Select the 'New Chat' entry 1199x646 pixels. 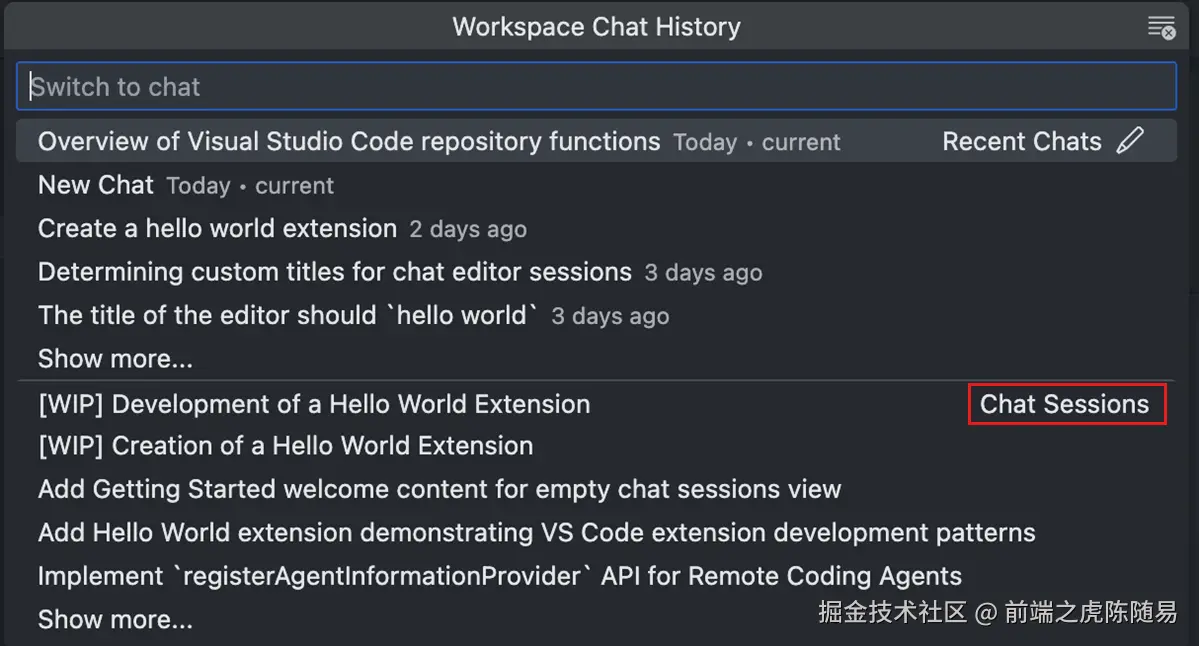click(x=96, y=185)
